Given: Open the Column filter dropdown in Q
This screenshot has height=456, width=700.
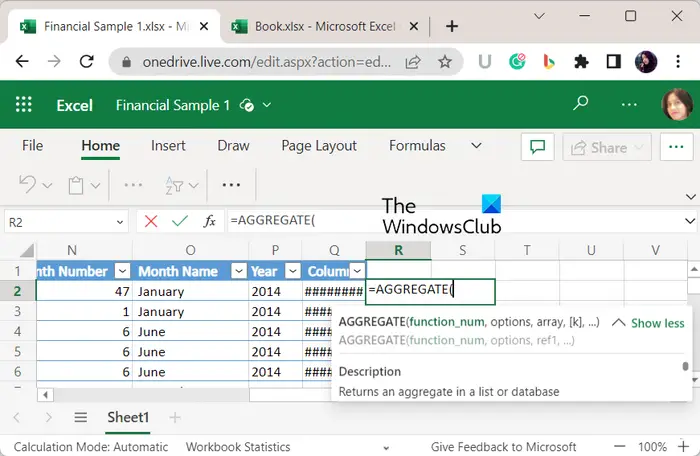Looking at the screenshot, I should [357, 271].
